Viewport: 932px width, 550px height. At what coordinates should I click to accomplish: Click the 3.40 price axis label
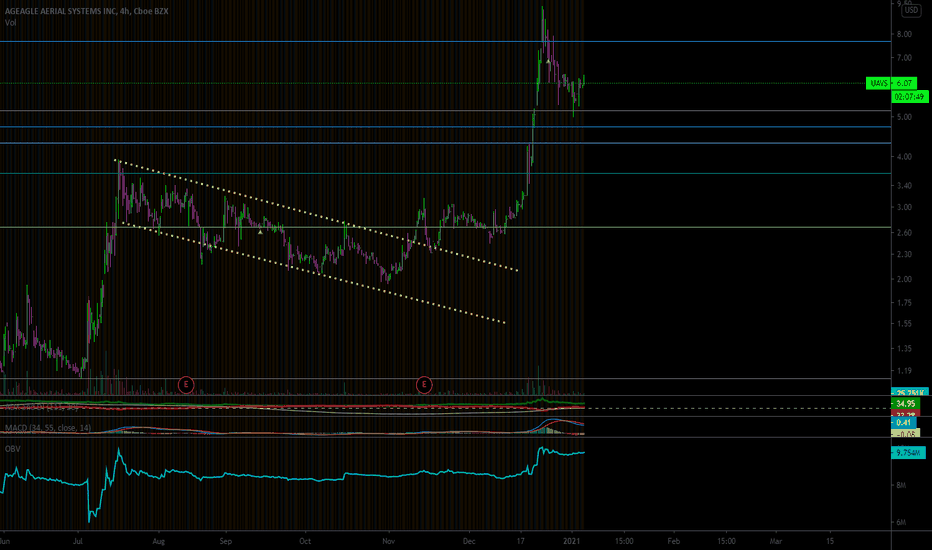pos(904,186)
